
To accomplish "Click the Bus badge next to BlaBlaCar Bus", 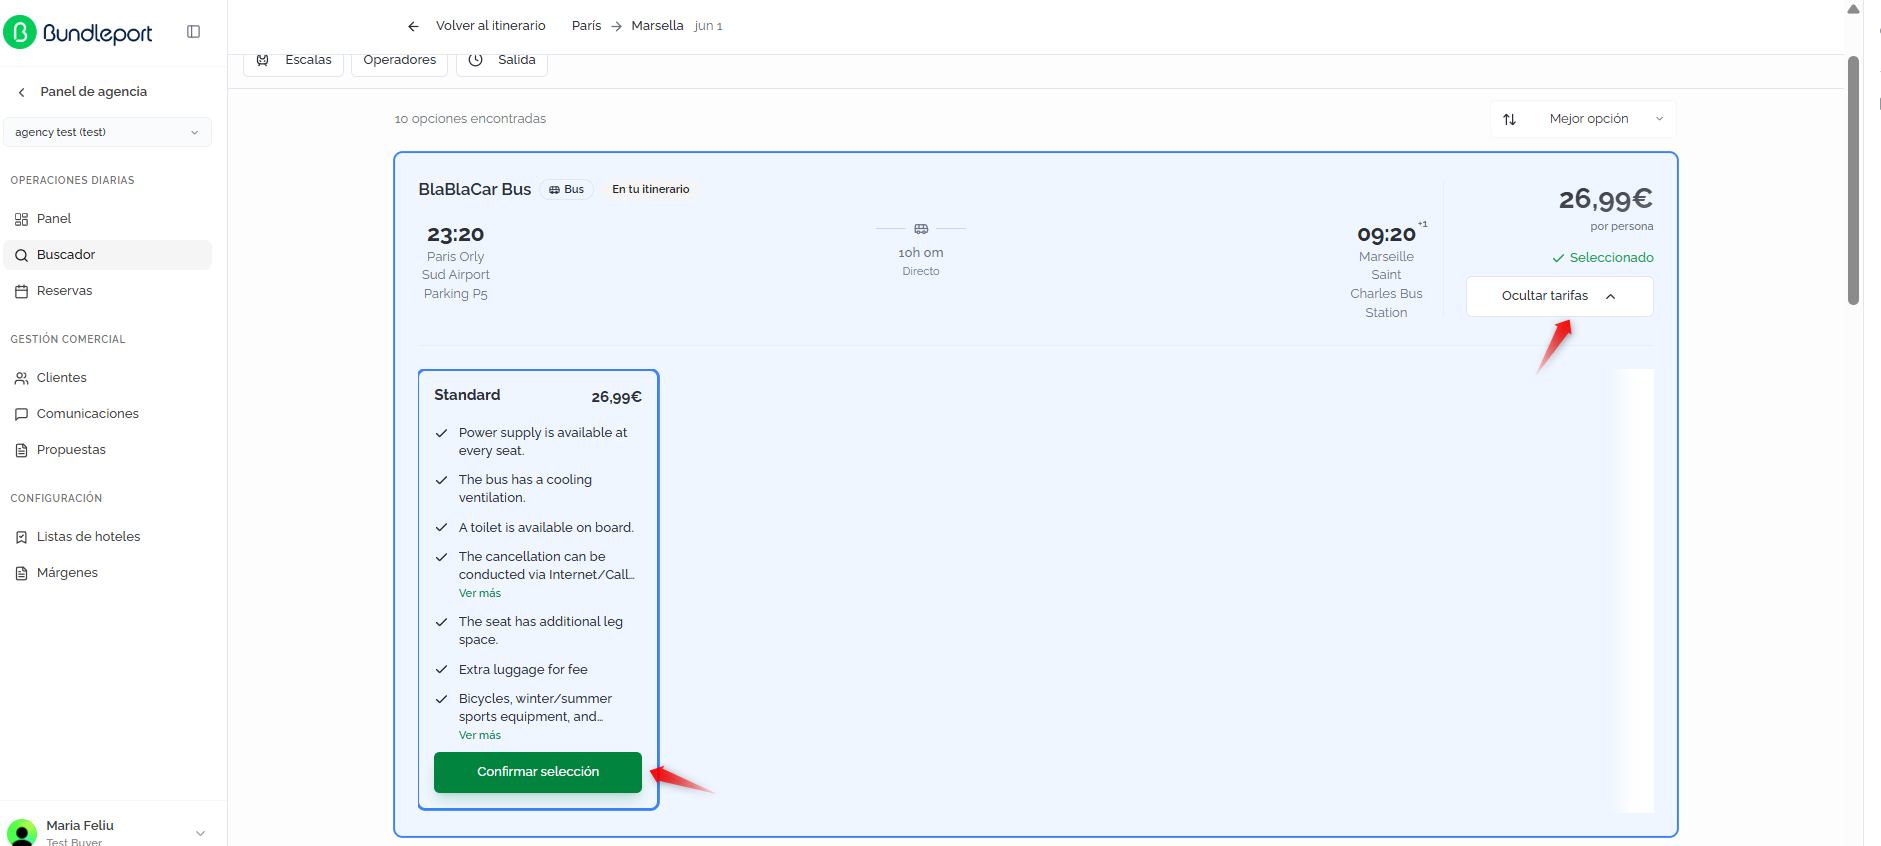I will tap(567, 189).
